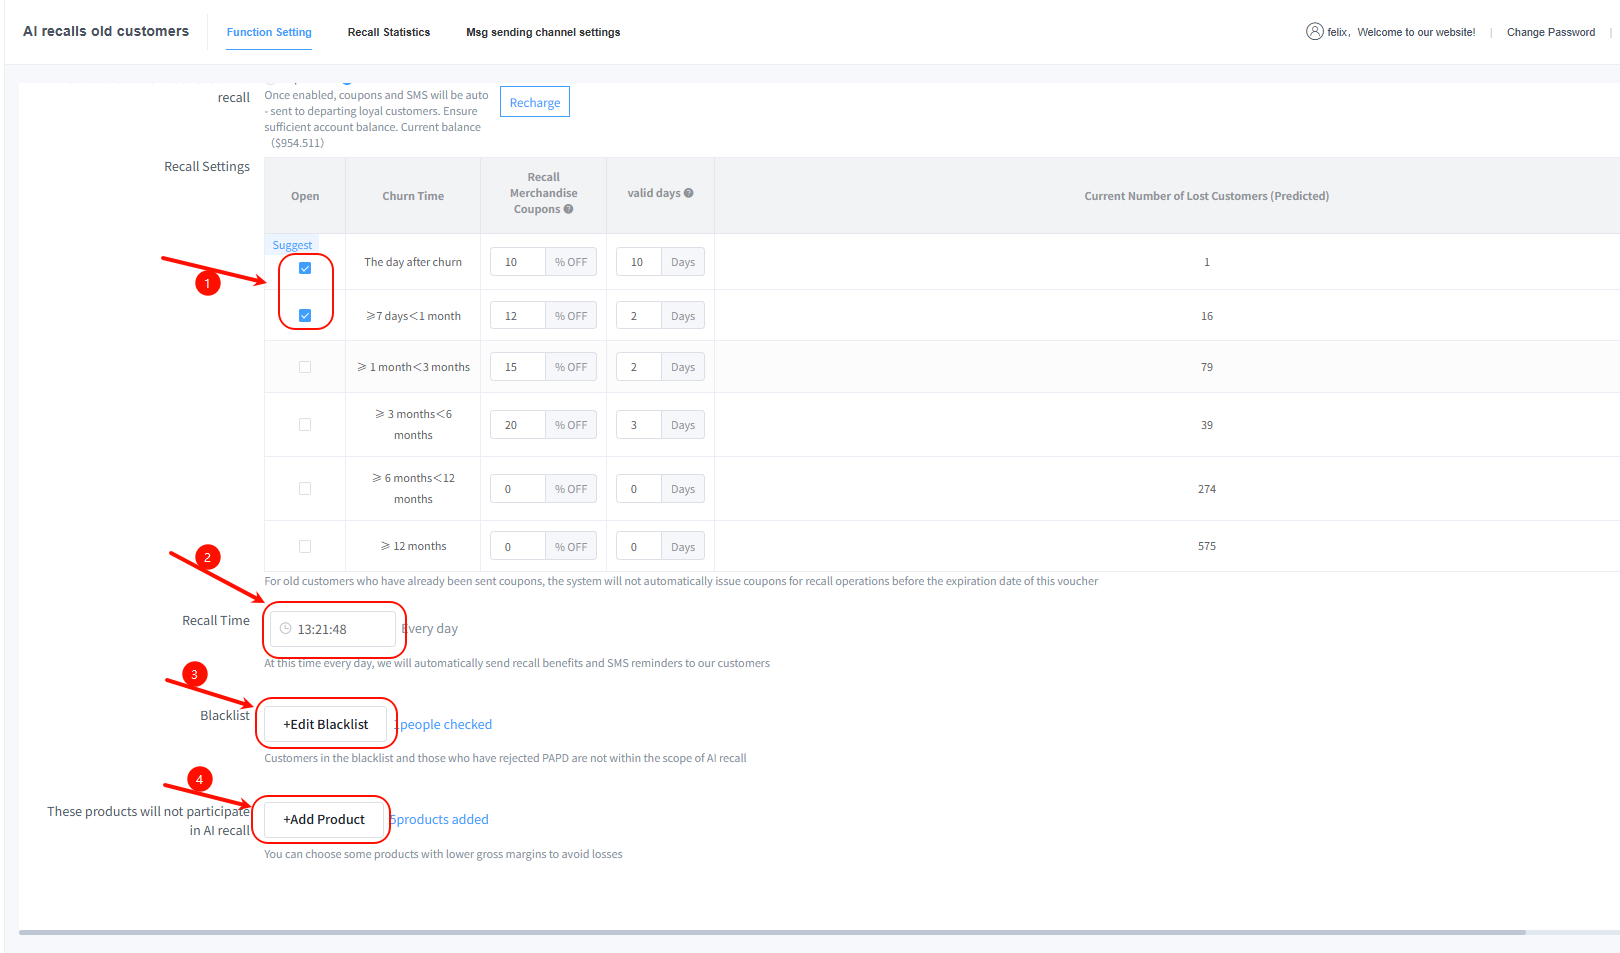1620x953 pixels.
Task: Click the clock icon in Recall Time field
Action: 286,629
